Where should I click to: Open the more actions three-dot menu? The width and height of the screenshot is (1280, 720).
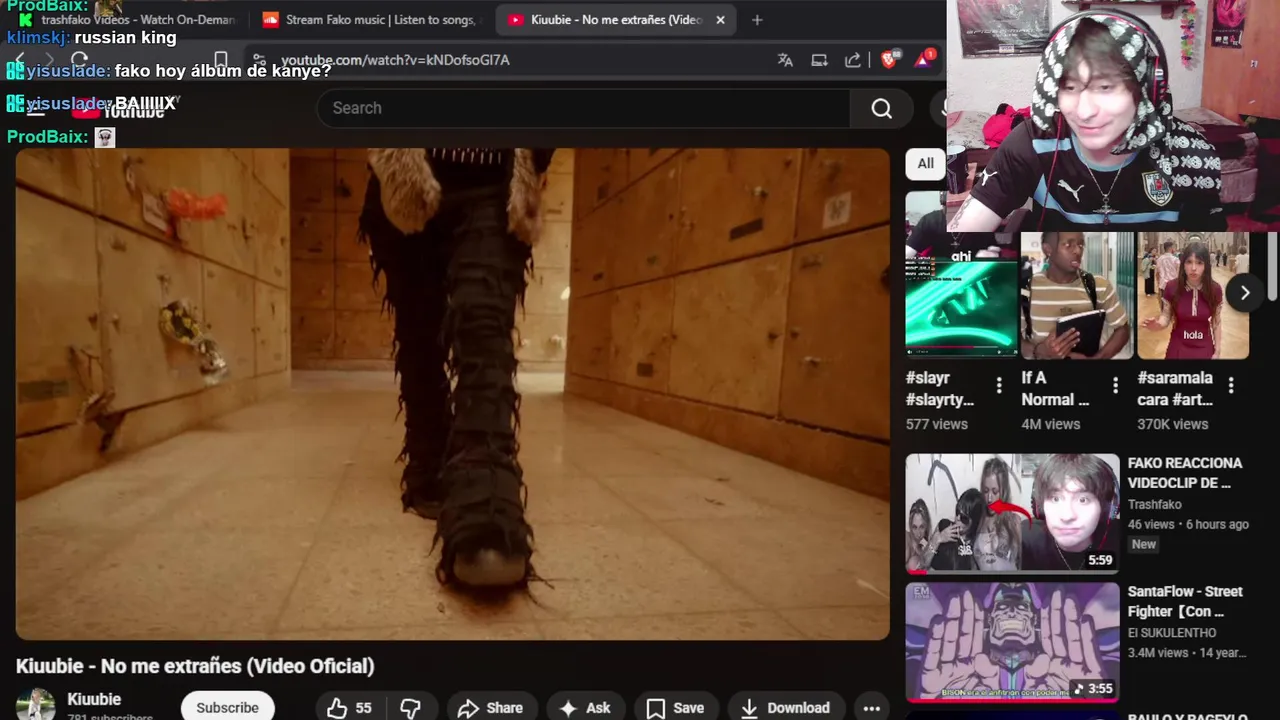[871, 708]
